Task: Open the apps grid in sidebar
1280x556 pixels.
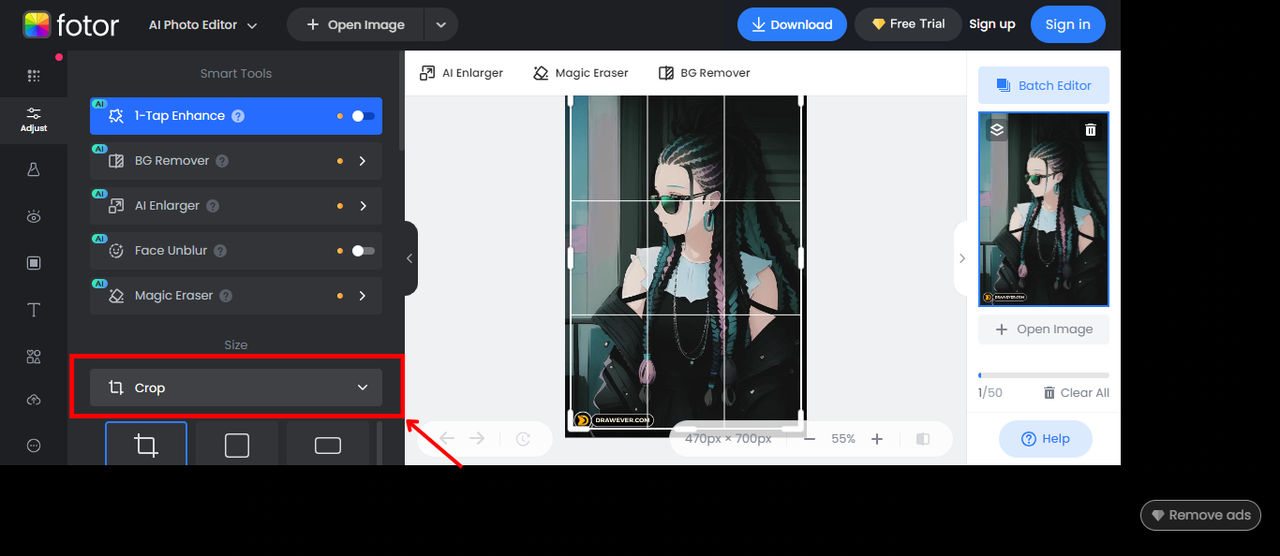Action: tap(34, 76)
